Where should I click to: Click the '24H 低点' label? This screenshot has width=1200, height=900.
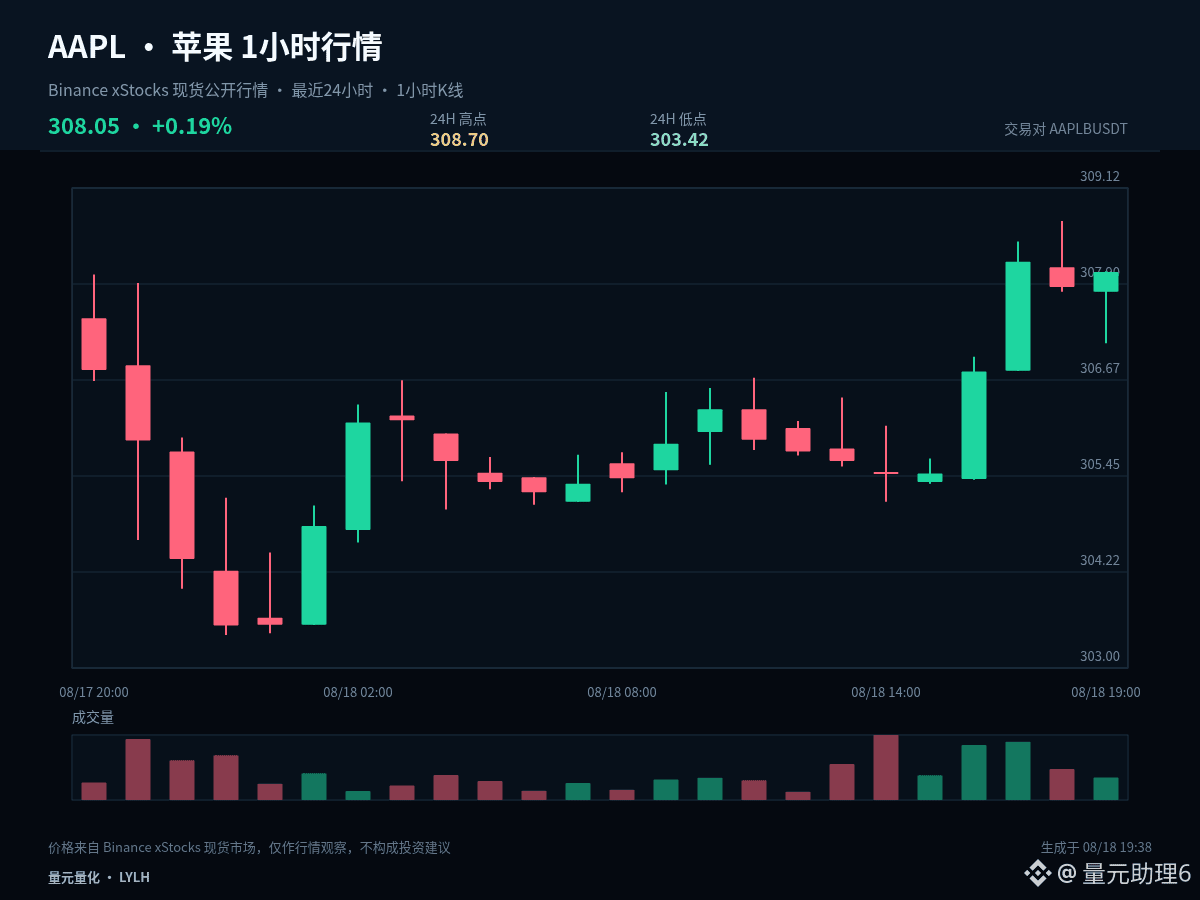(678, 119)
